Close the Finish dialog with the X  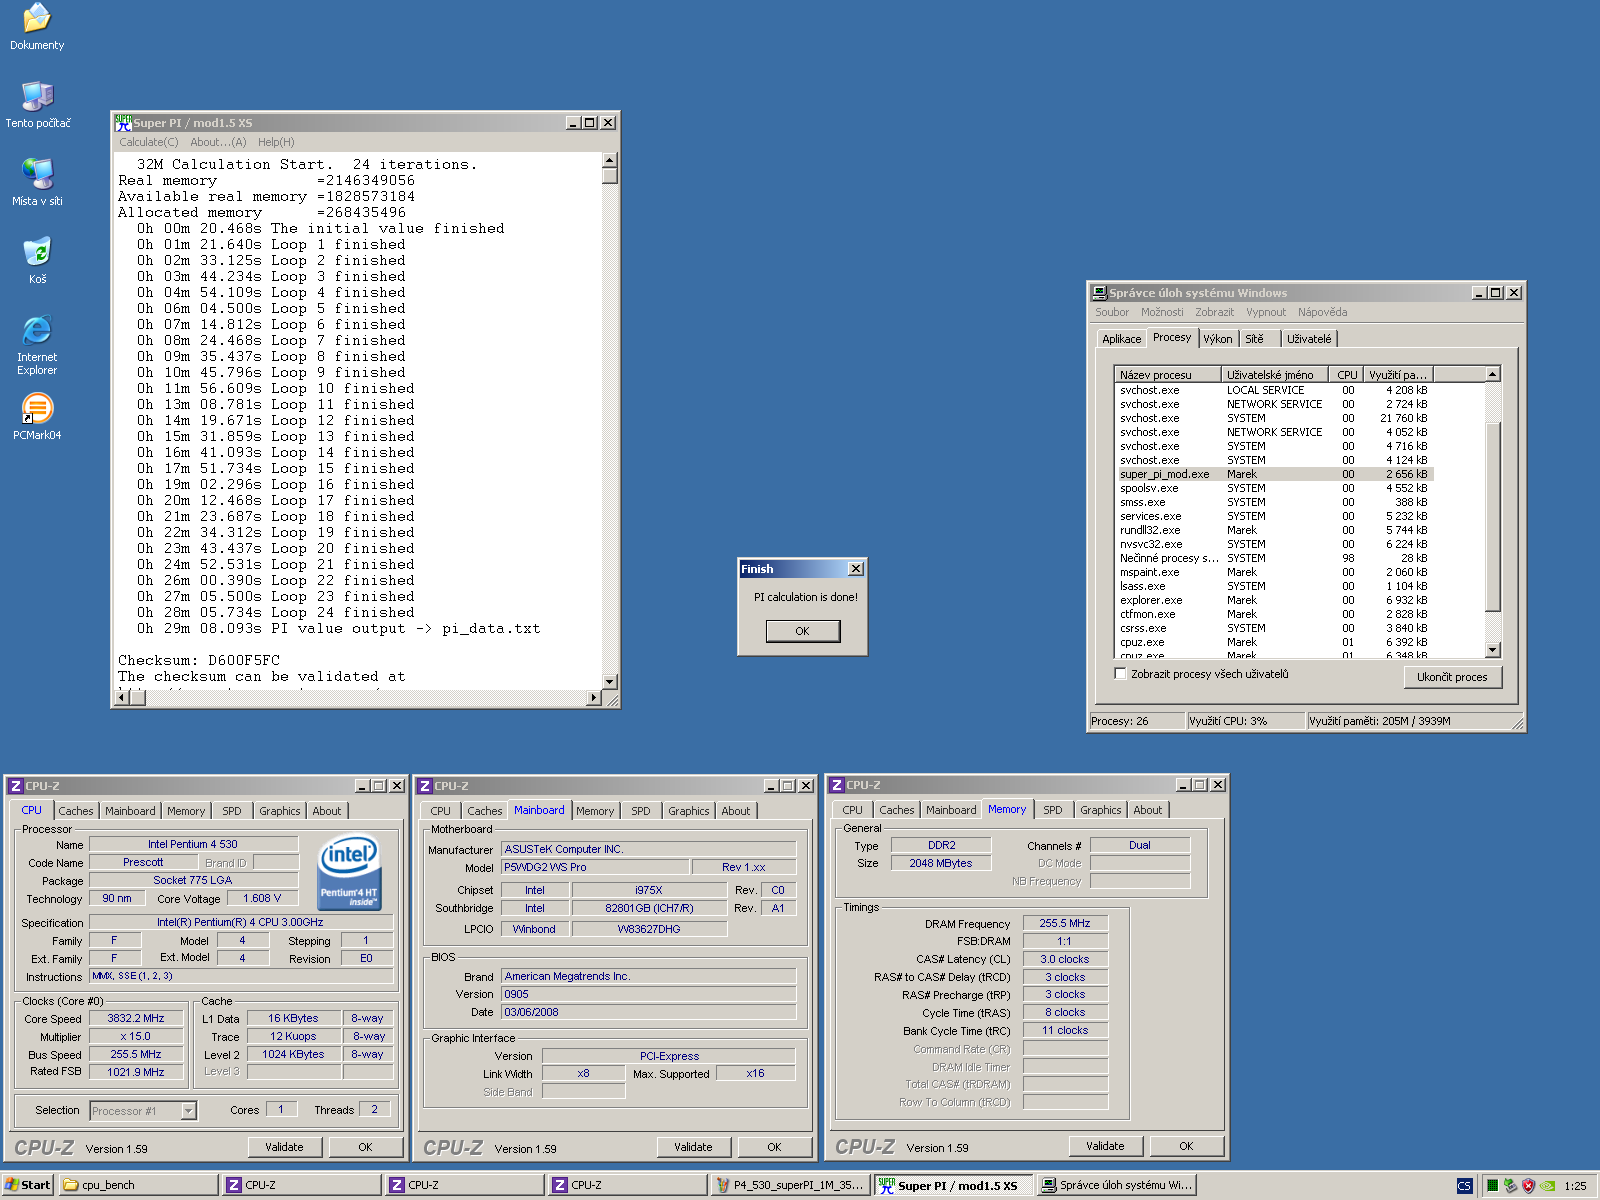856,569
